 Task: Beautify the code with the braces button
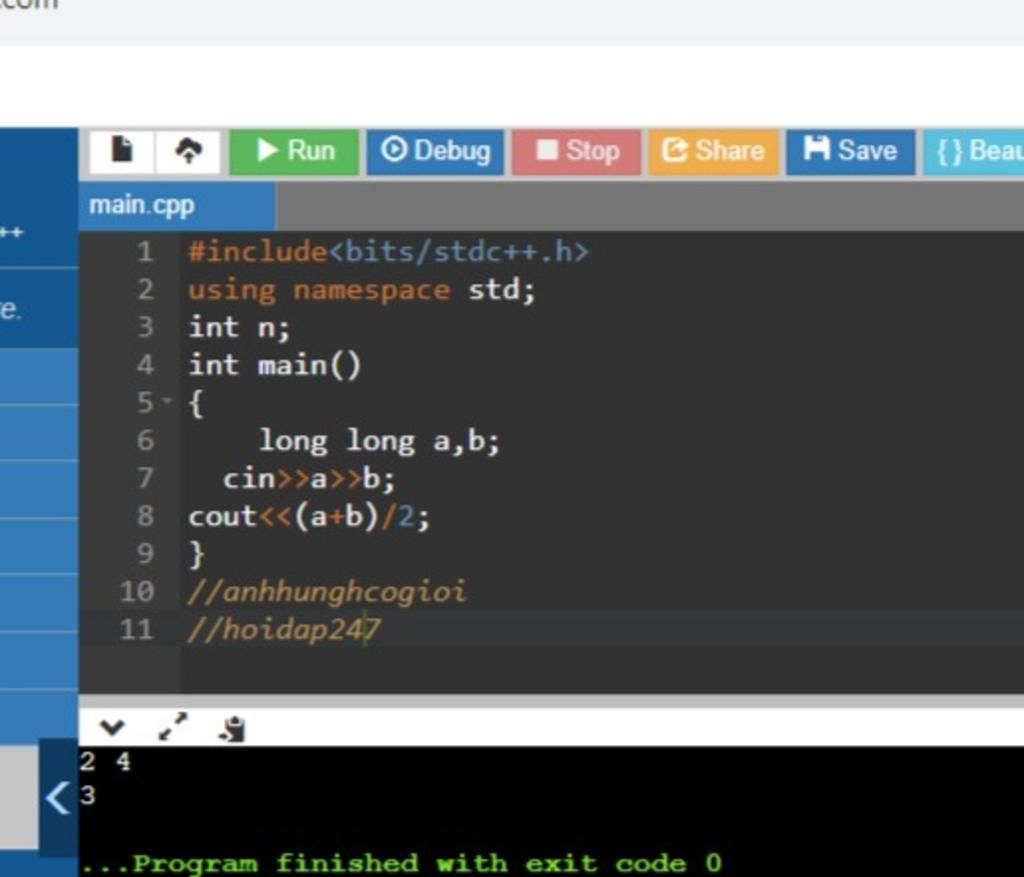click(974, 151)
